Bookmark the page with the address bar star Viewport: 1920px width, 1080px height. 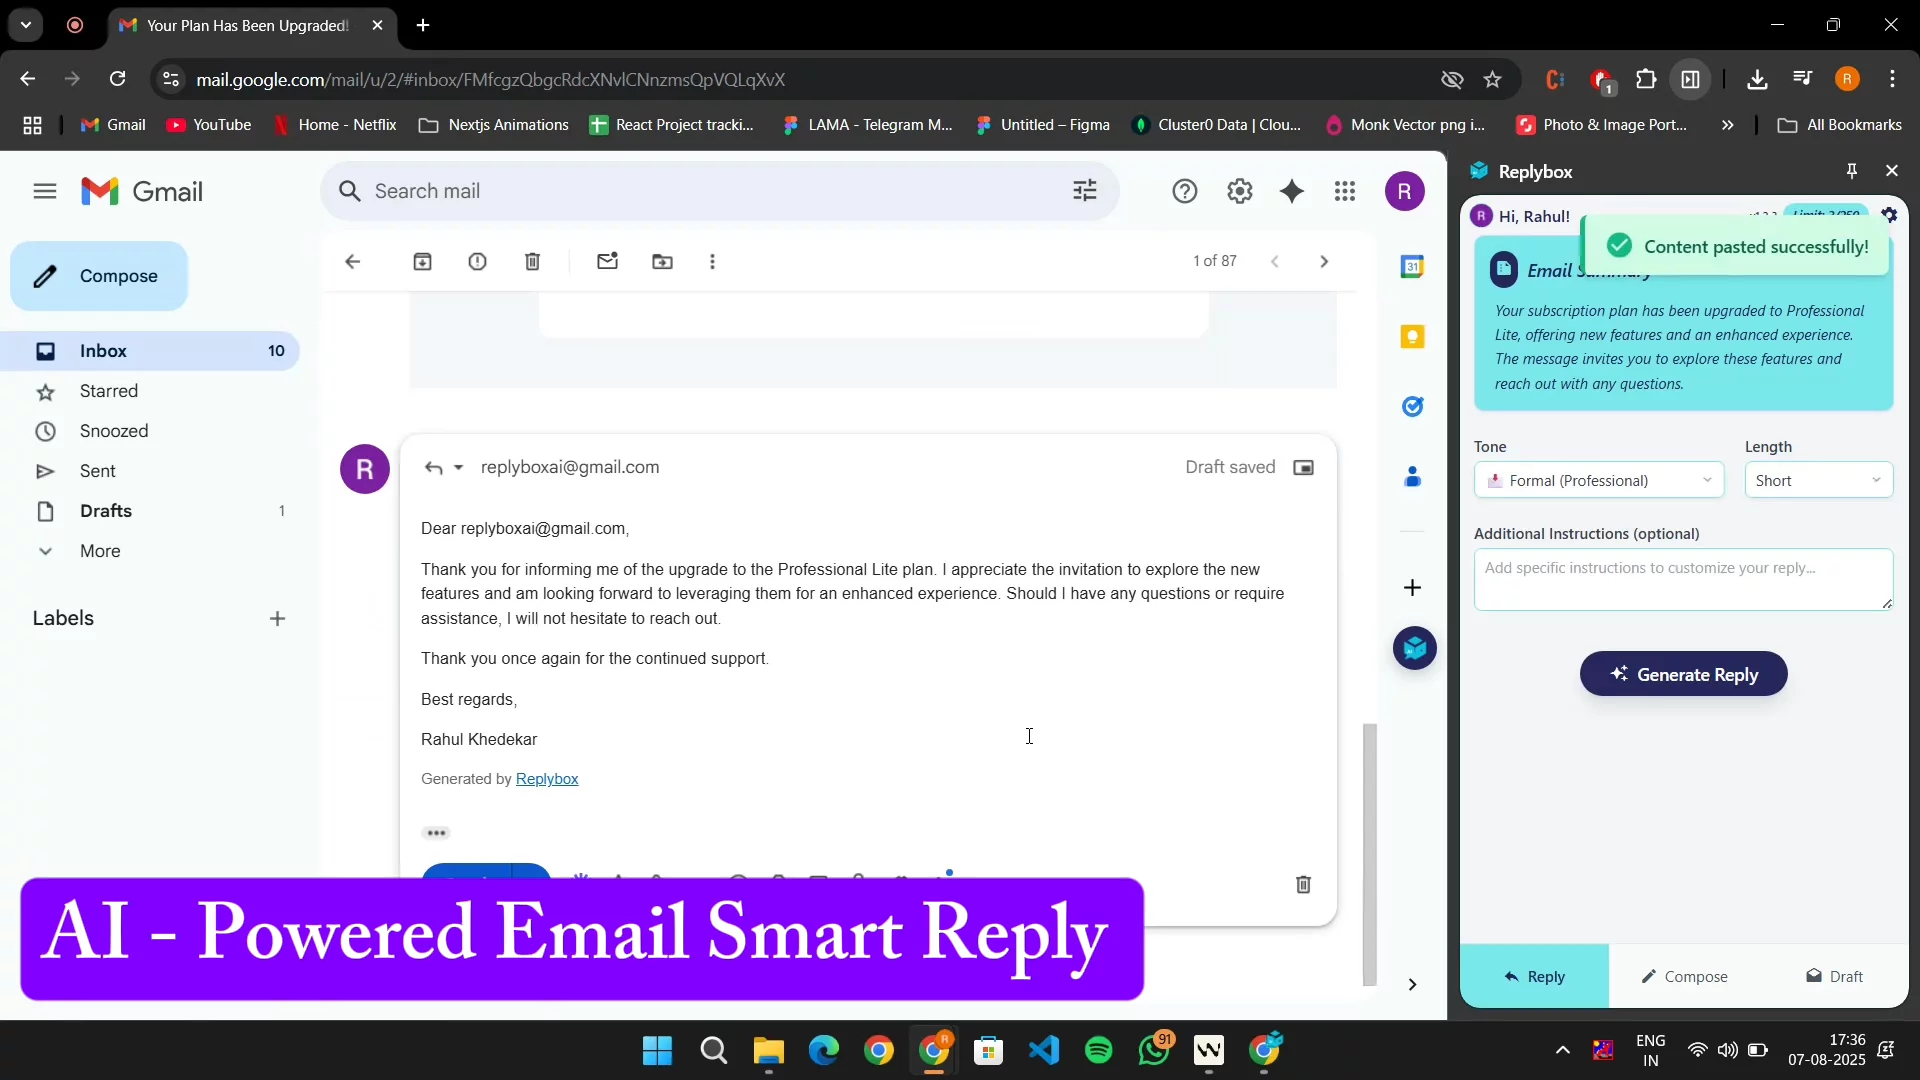[x=1493, y=79]
